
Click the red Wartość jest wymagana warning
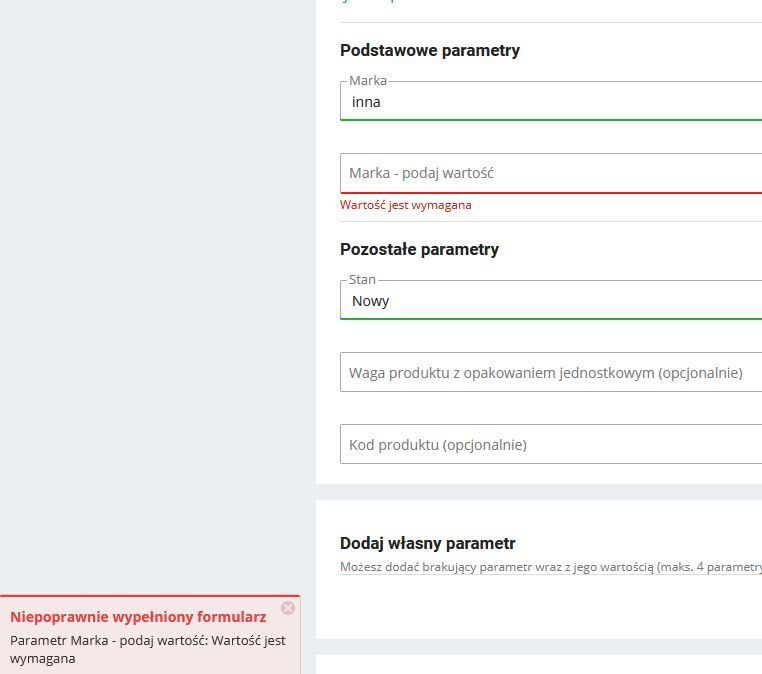coord(405,205)
